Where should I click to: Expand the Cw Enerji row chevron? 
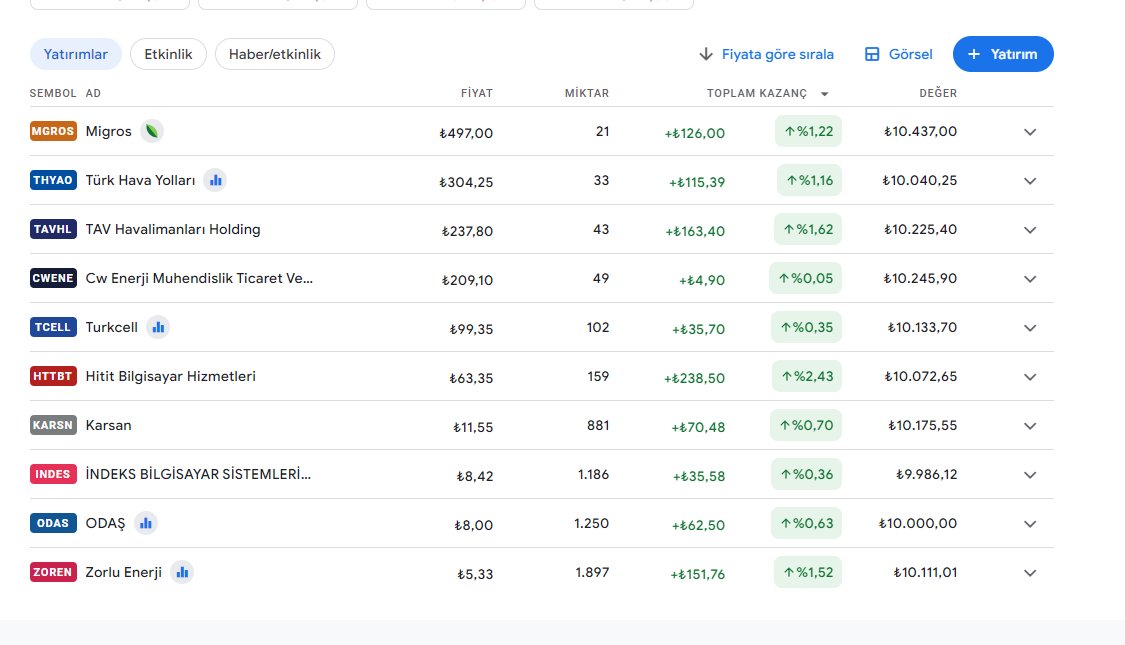coord(1030,279)
